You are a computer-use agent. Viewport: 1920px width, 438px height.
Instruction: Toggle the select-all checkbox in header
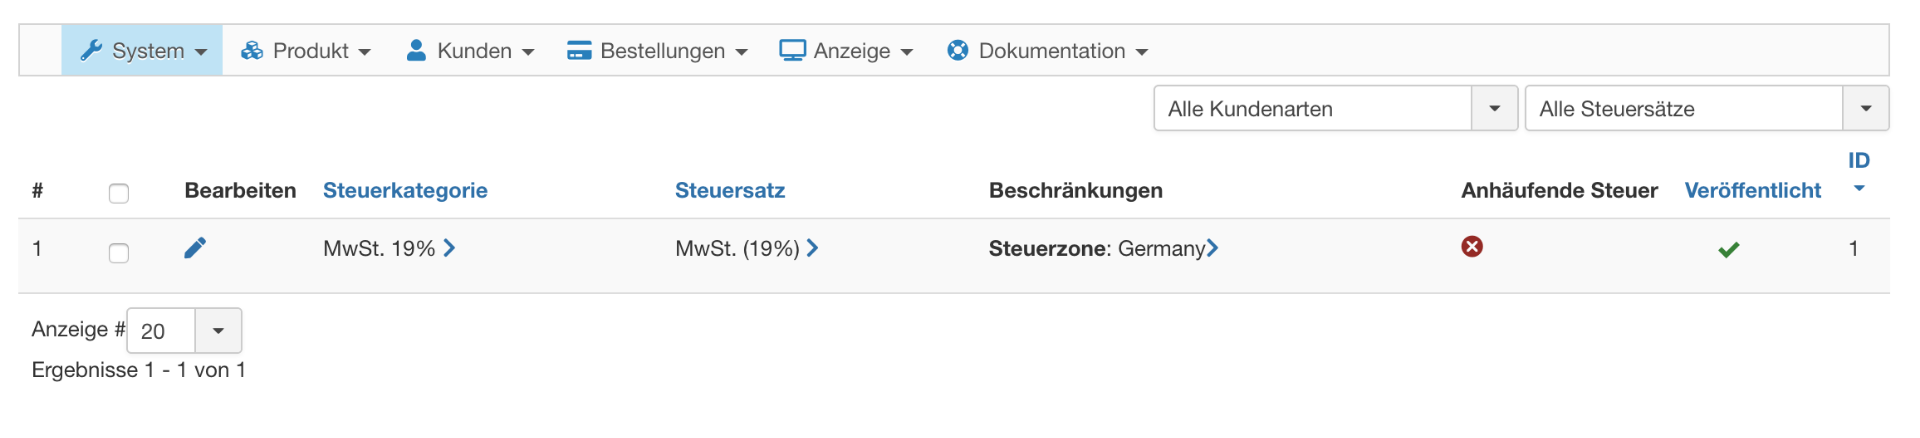pos(119,193)
